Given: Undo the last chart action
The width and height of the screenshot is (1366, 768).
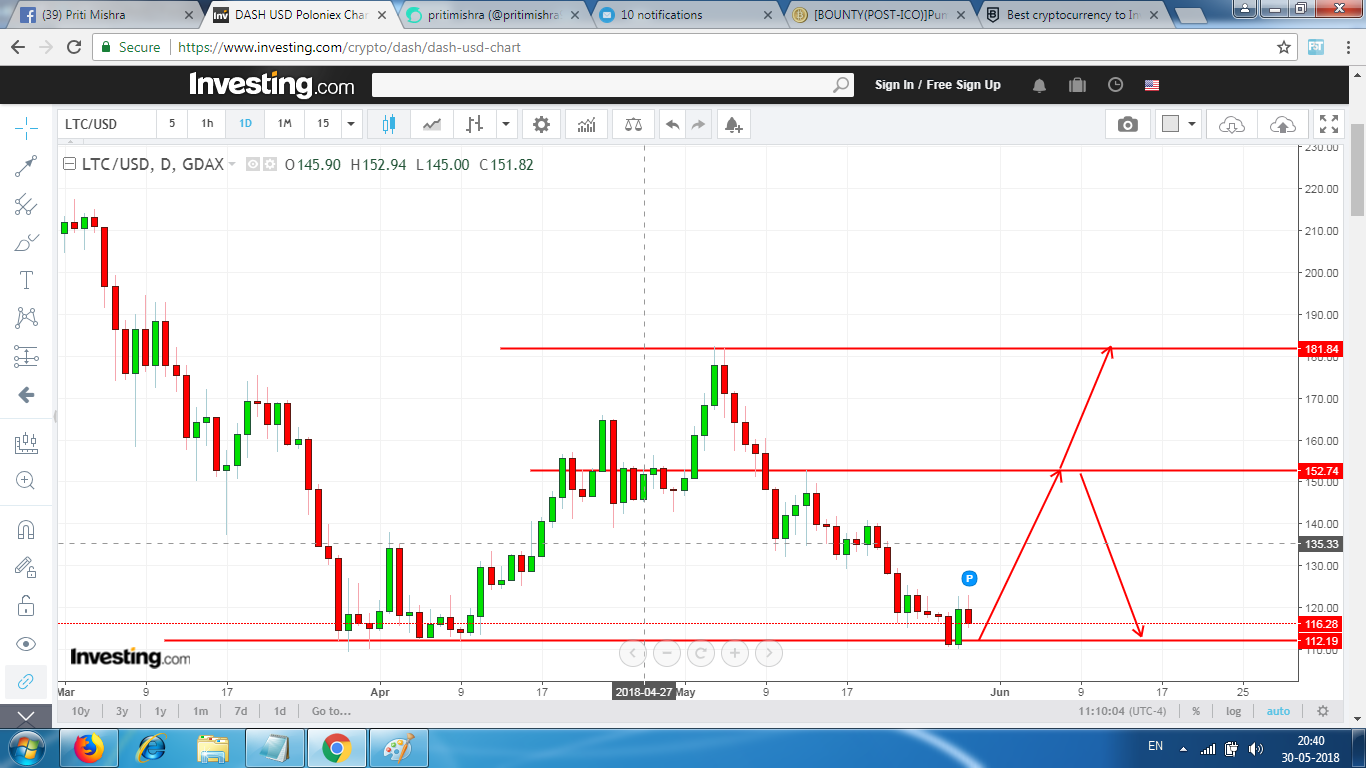Looking at the screenshot, I should pyautogui.click(x=673, y=124).
